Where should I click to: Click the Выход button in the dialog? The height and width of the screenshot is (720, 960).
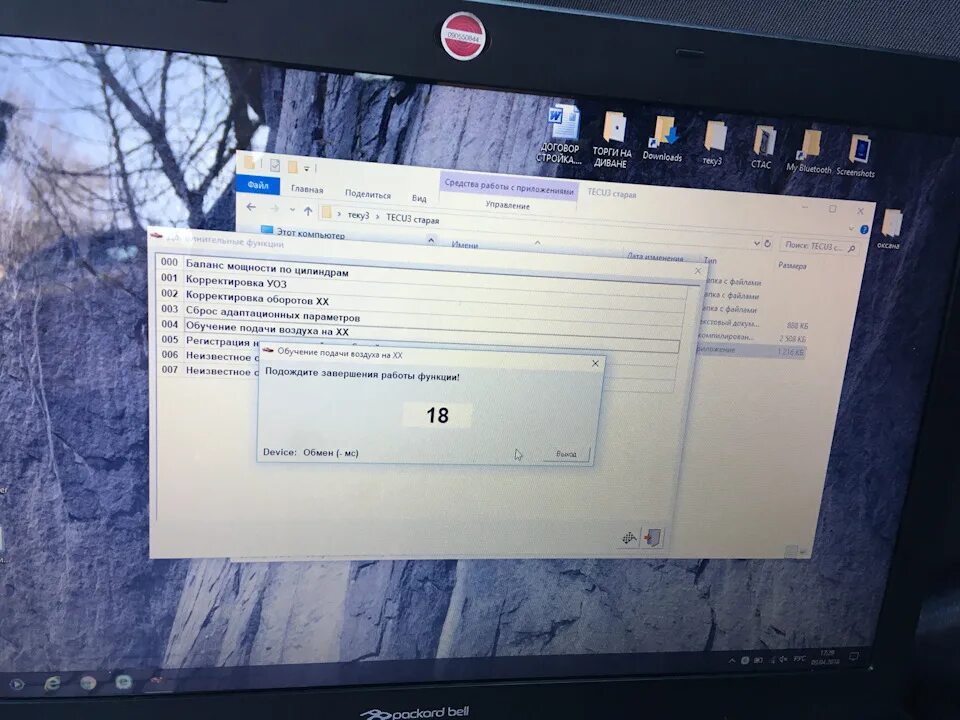coord(566,454)
